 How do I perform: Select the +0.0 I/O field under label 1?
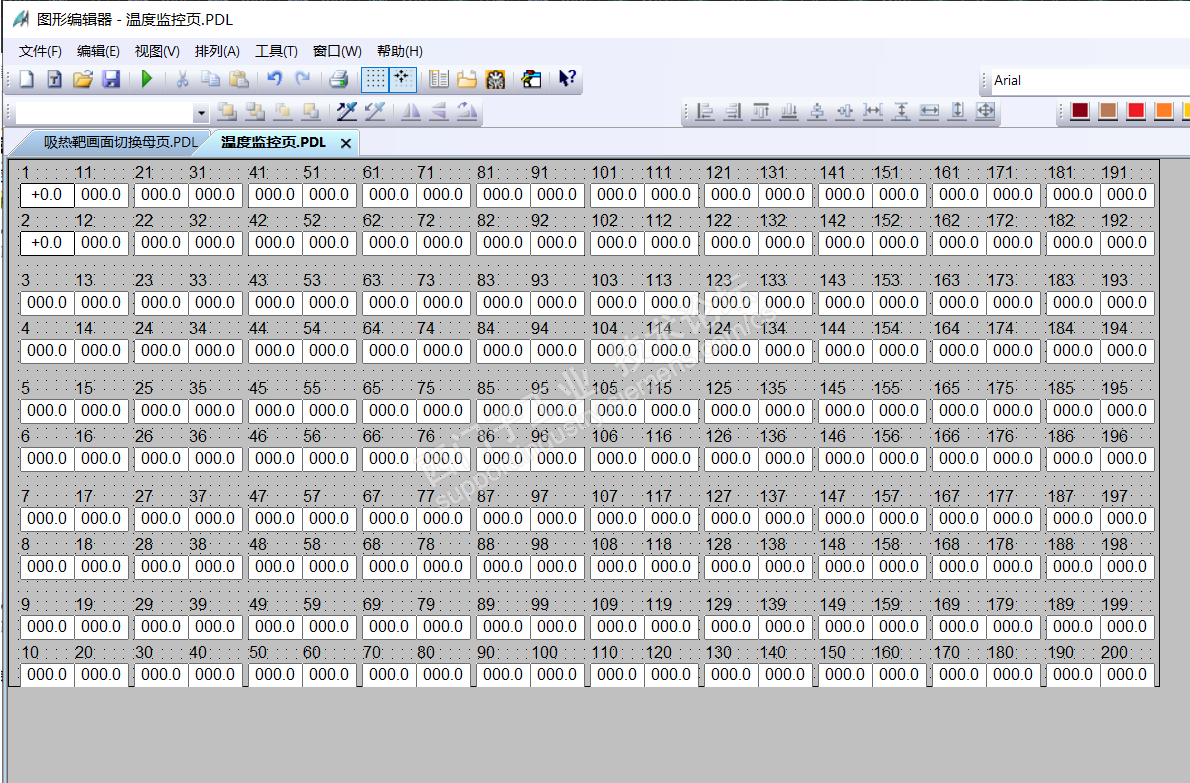(x=47, y=195)
